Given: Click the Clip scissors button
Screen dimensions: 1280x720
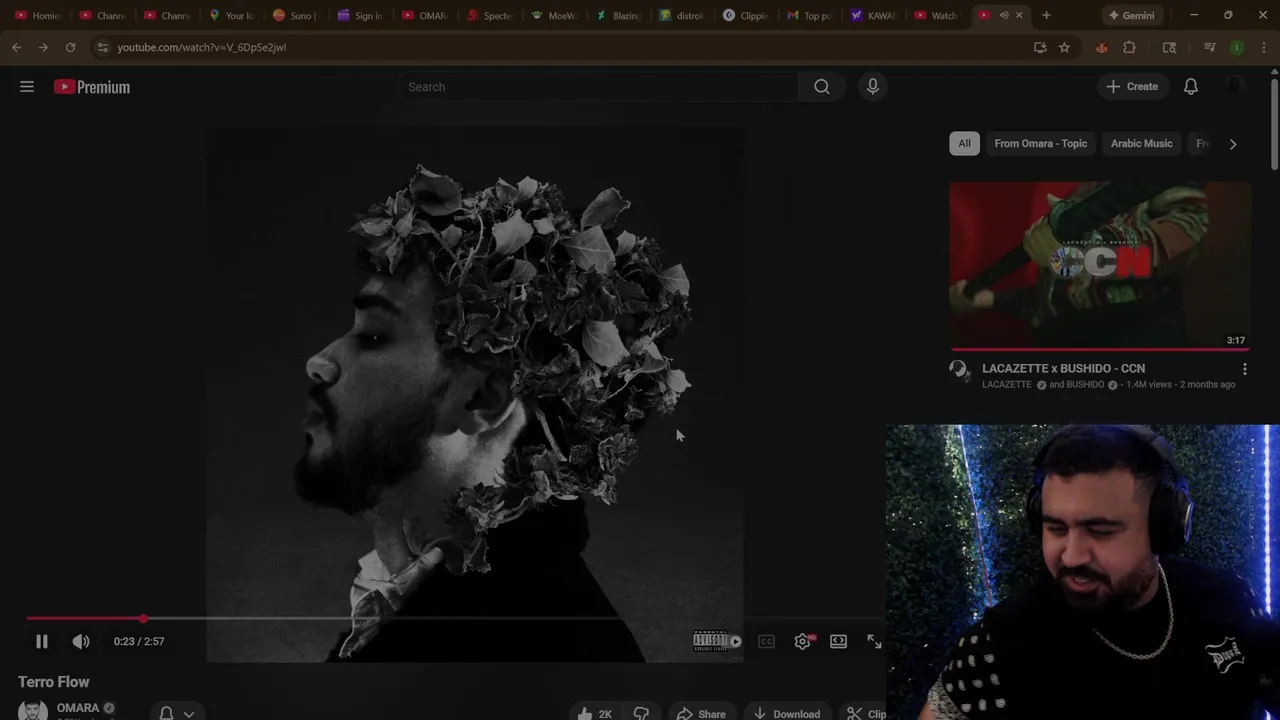Looking at the screenshot, I should click(x=865, y=713).
